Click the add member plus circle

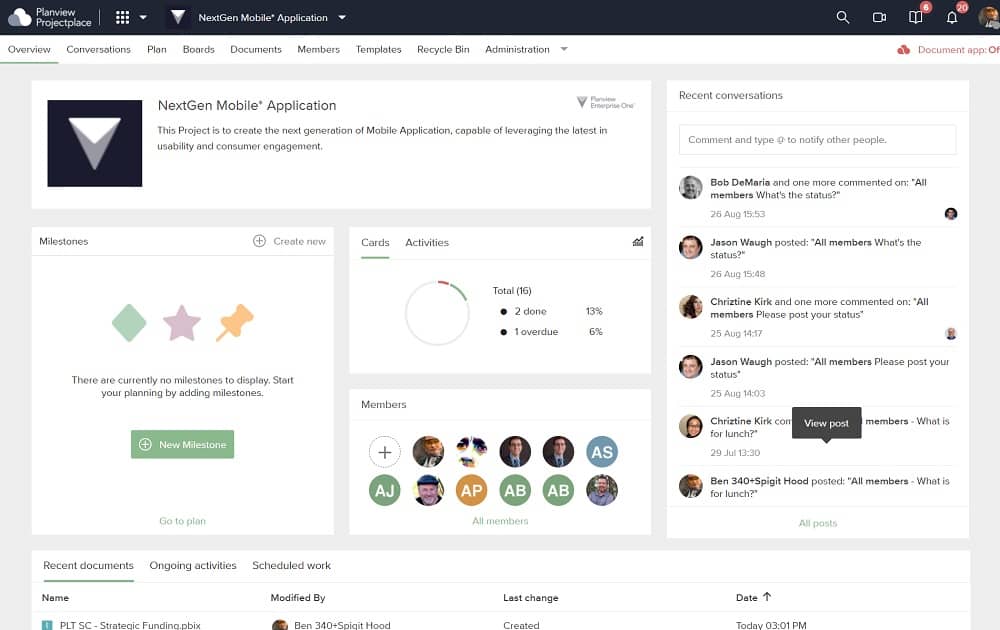(x=385, y=452)
